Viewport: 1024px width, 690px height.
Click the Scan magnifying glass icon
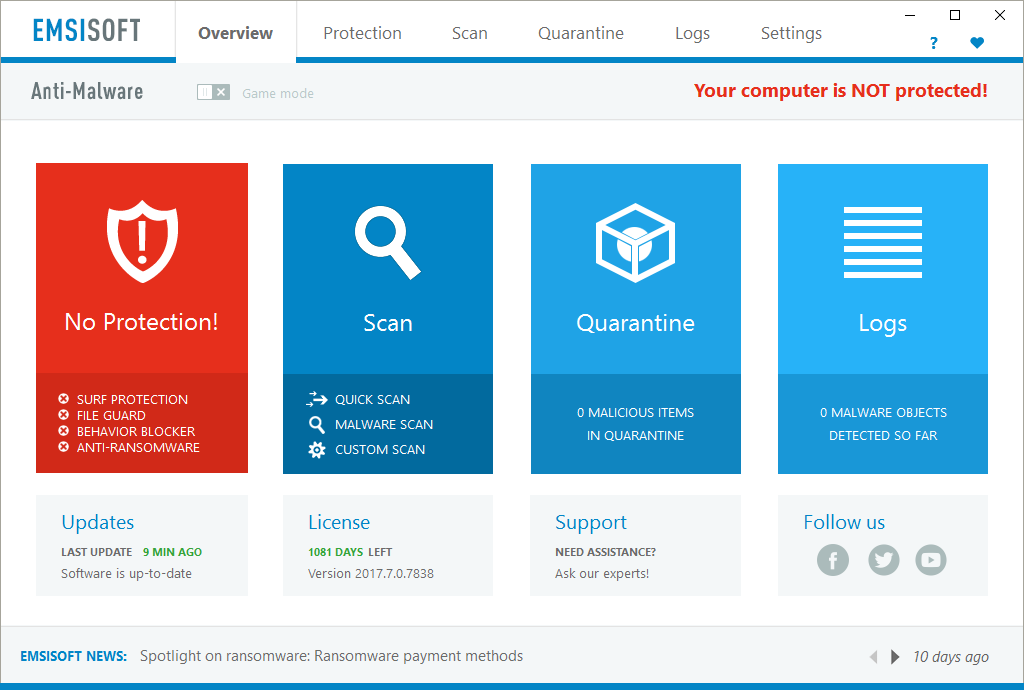[388, 242]
